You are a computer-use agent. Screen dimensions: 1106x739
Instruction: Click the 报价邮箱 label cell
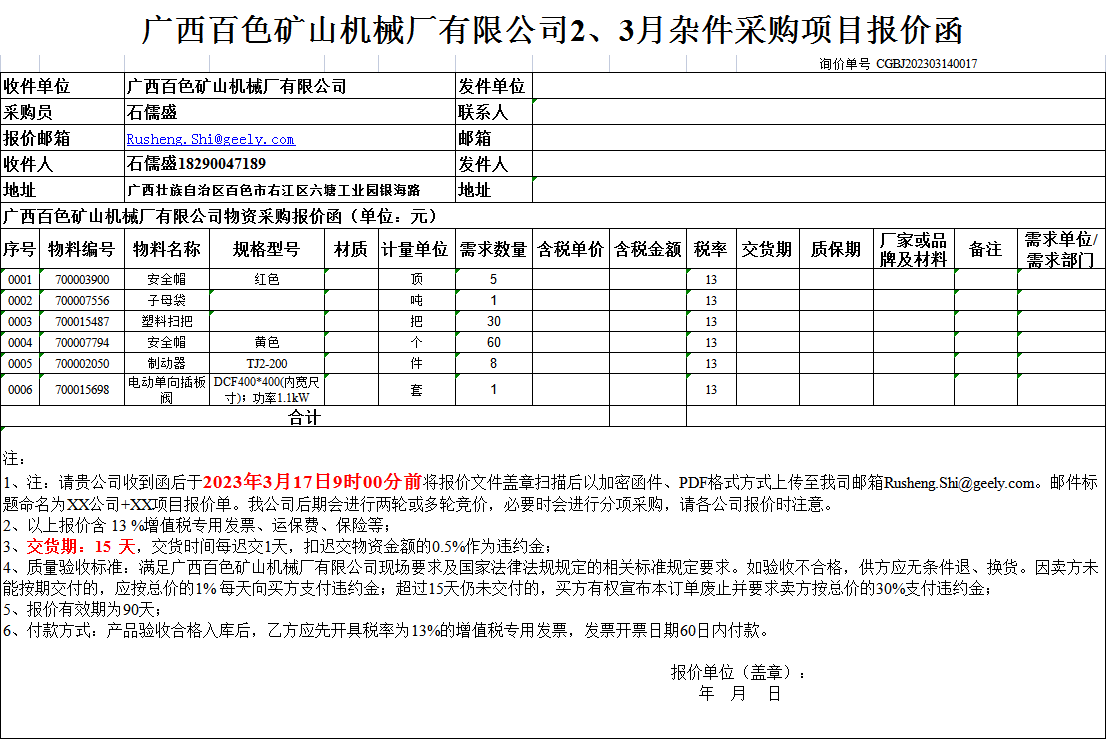(63, 138)
